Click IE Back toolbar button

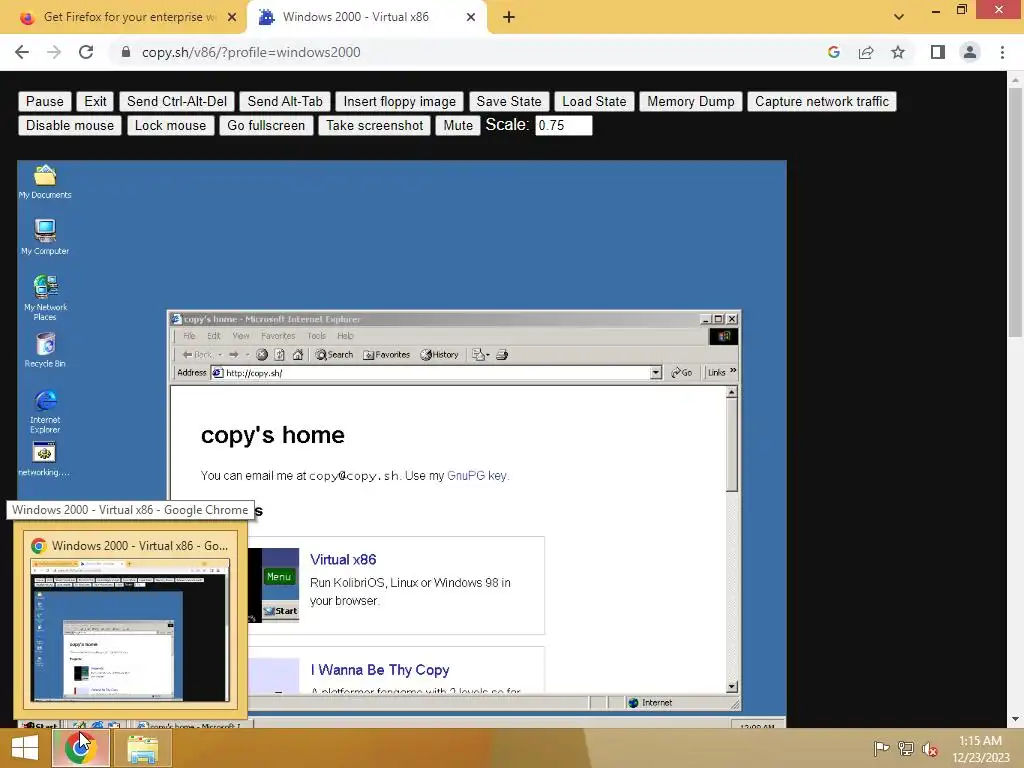(197, 355)
